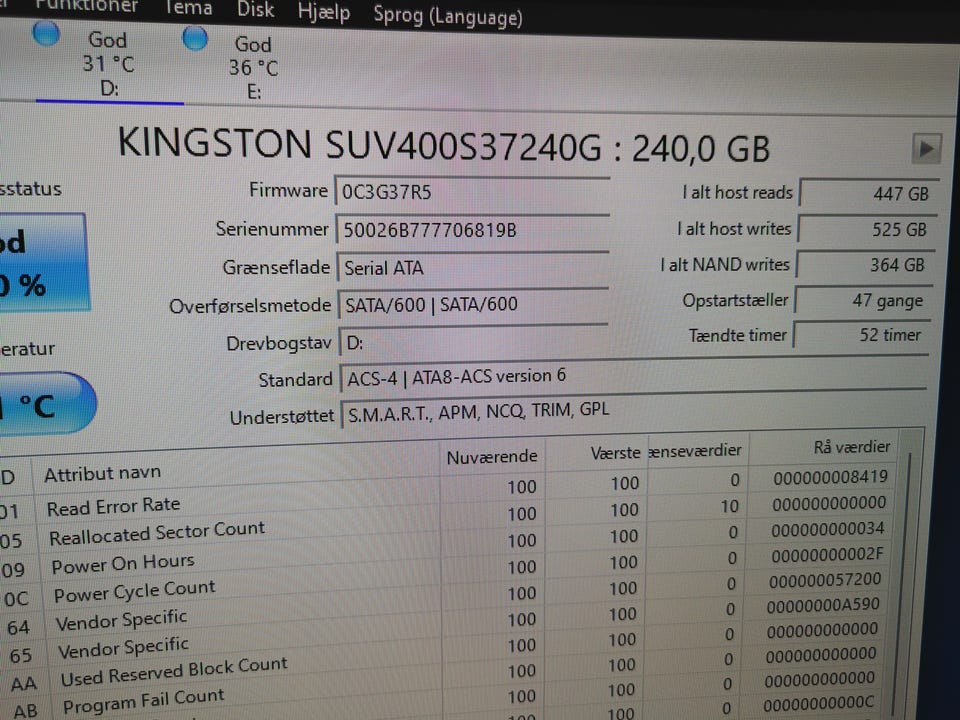This screenshot has height=720, width=960.
Task: Click raw value 000000008419
Action: pos(830,477)
